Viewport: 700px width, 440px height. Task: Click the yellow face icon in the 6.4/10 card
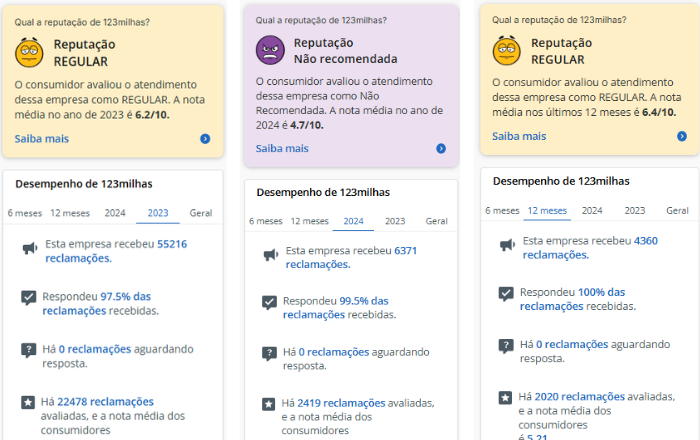pyautogui.click(x=507, y=51)
